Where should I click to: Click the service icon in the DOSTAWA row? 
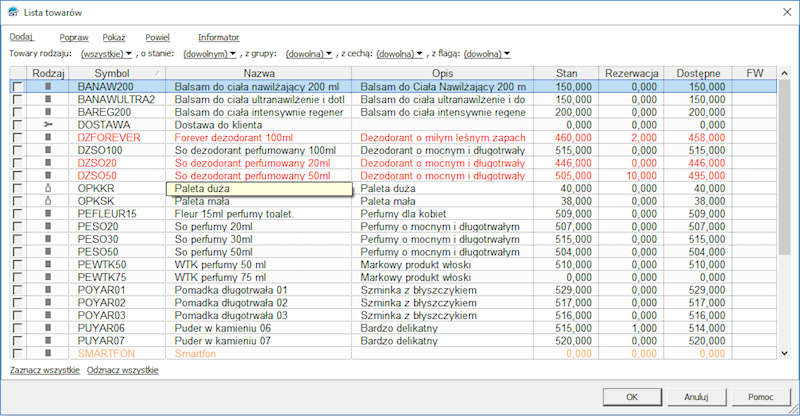coord(48,125)
